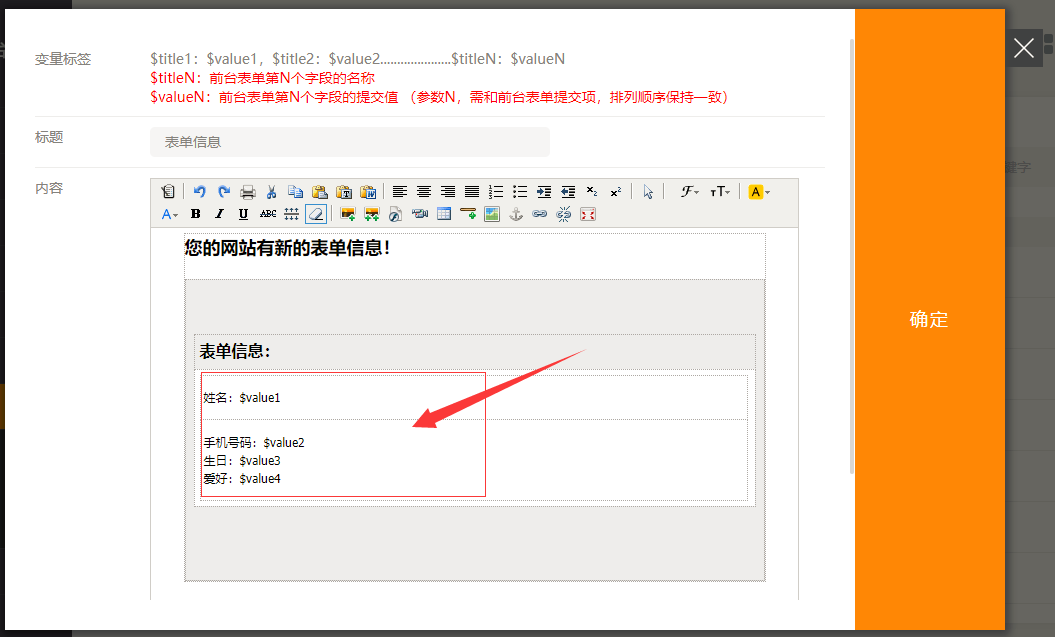This screenshot has width=1055, height=637.
Task: Apply center text alignment
Action: (424, 192)
